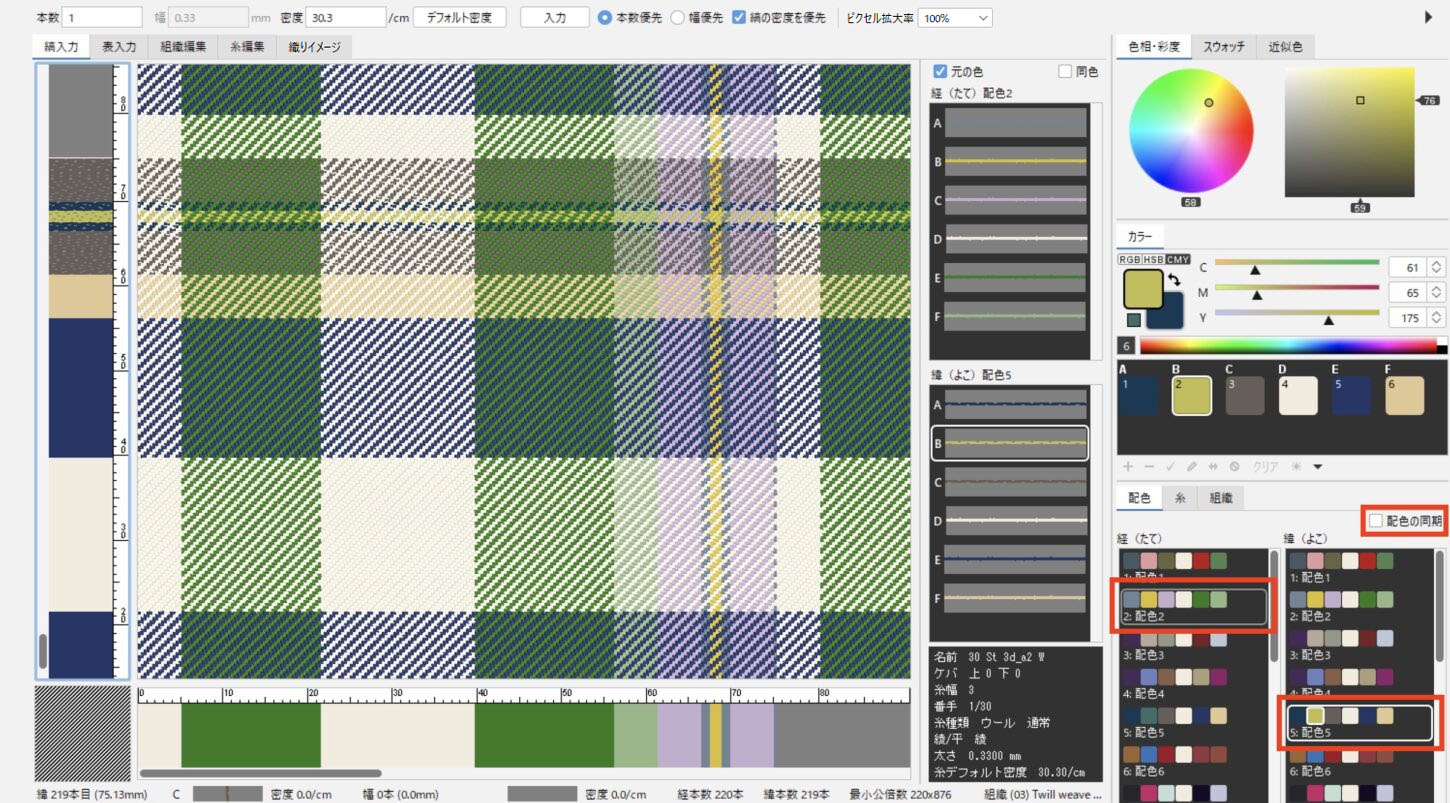
Task: Click the stepper arrows for the C value
Action: tap(1436, 267)
